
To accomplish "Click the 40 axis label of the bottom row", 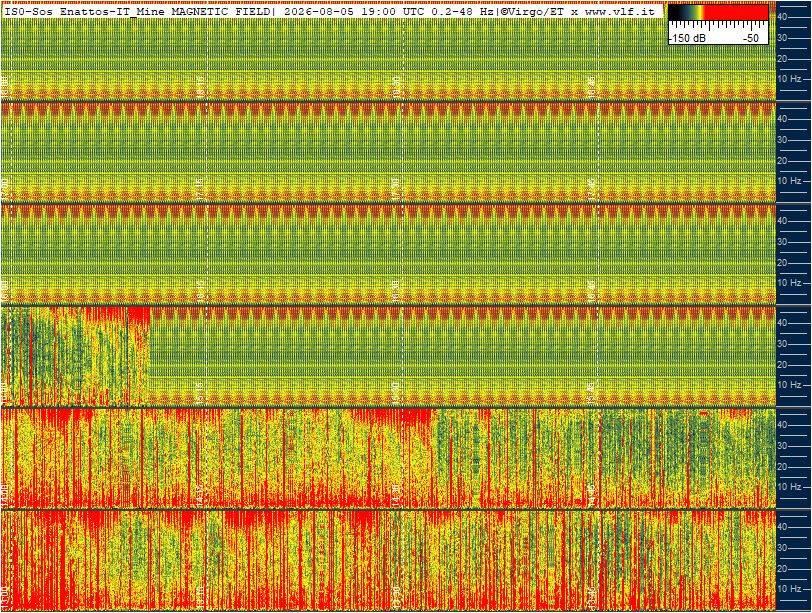I will click(782, 527).
